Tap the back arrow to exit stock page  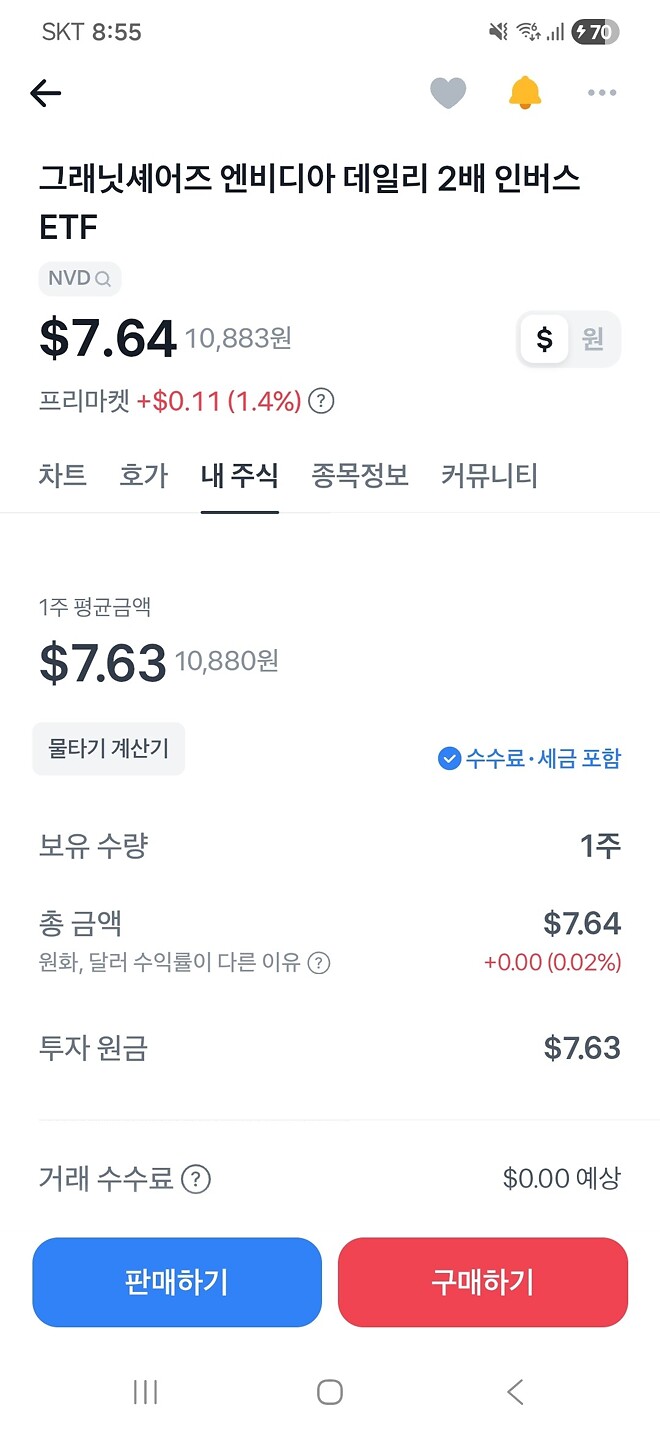44,92
